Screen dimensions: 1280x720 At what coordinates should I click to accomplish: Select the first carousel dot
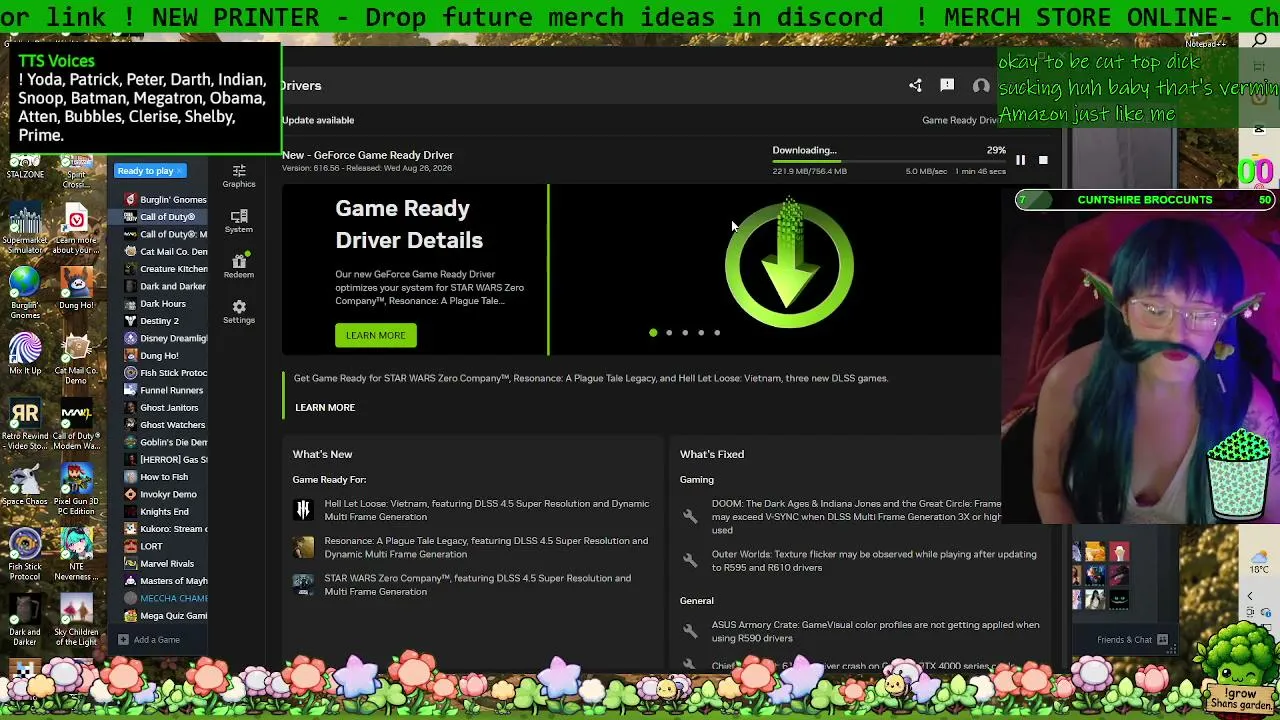point(653,333)
